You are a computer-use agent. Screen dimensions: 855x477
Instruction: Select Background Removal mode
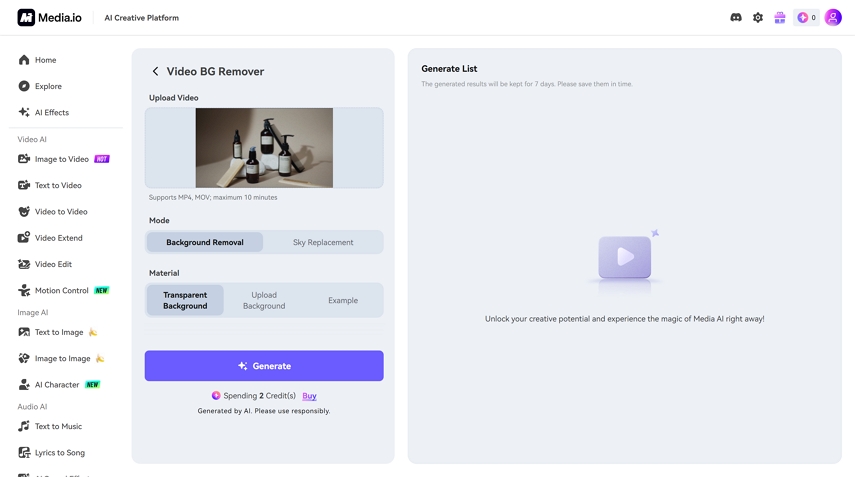(205, 243)
